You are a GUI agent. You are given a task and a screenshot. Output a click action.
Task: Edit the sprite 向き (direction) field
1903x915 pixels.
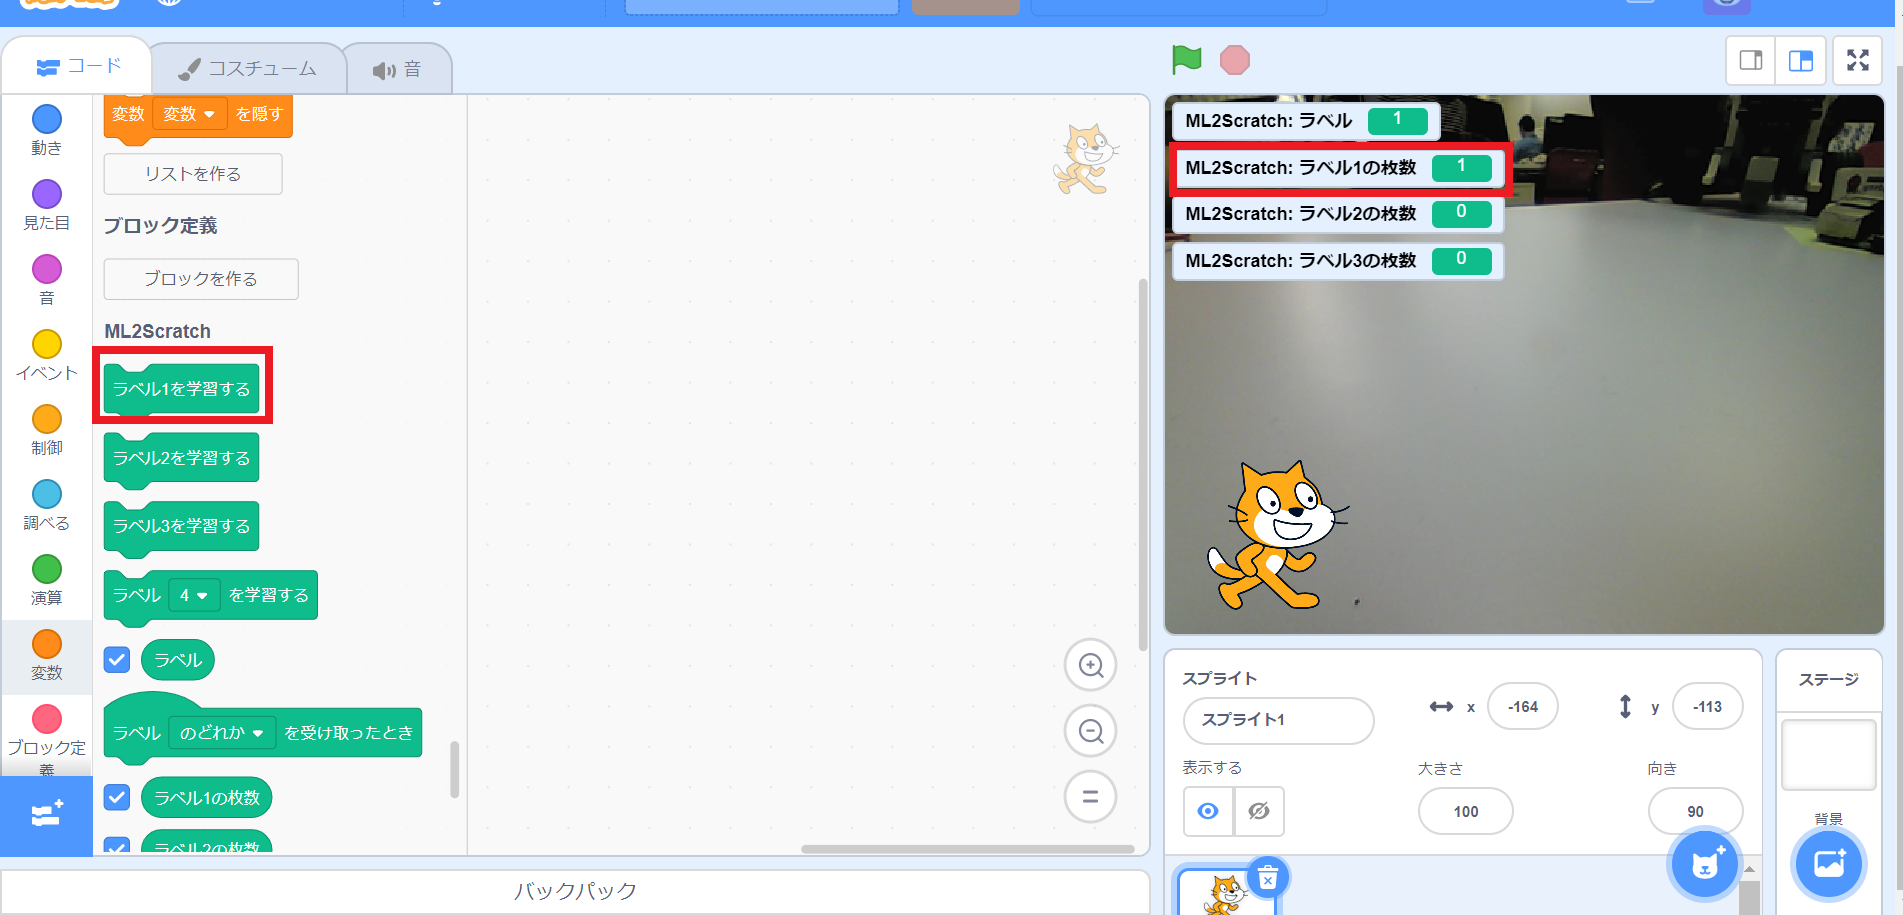click(x=1695, y=811)
